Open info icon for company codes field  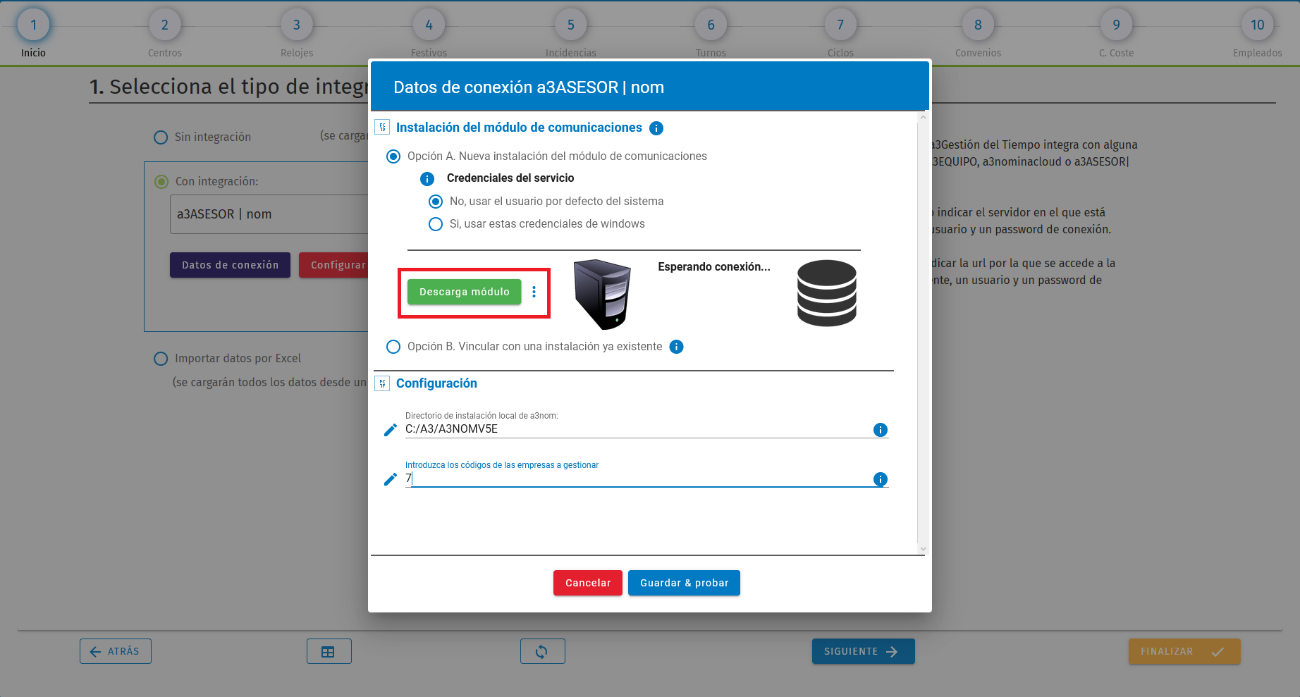point(881,479)
